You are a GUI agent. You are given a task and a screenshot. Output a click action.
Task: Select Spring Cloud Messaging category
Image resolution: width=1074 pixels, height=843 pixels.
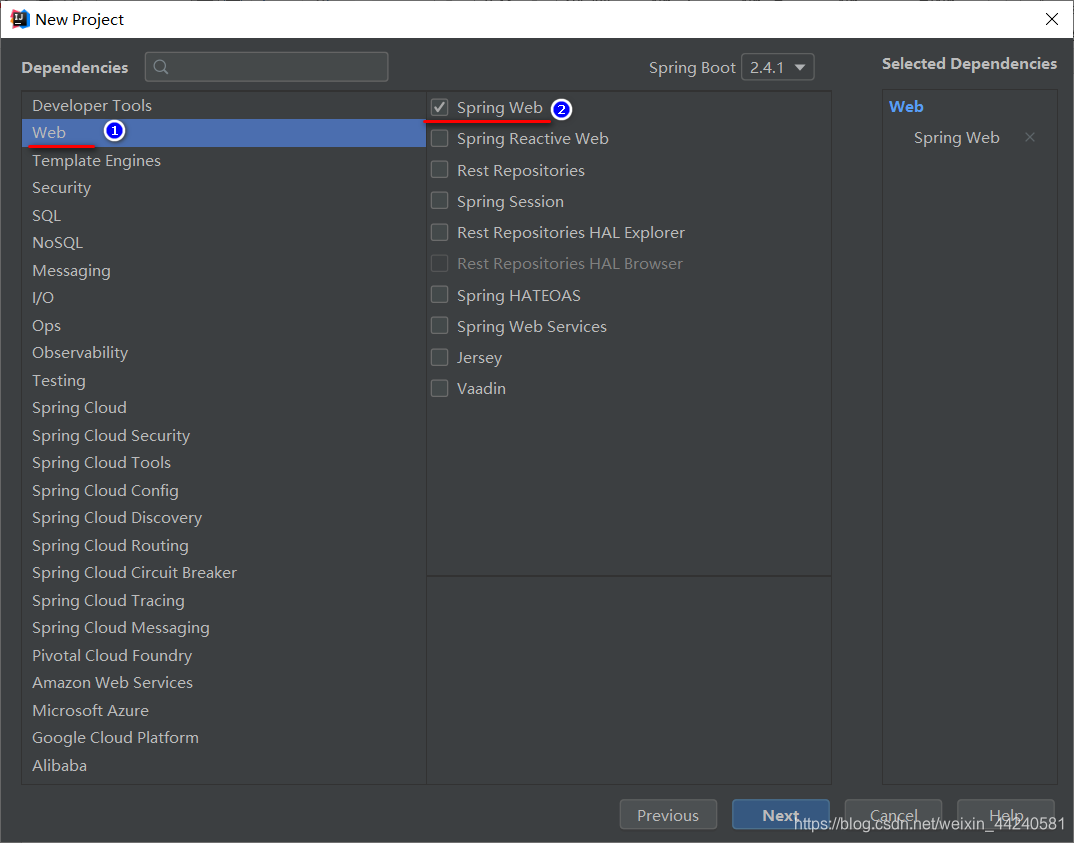coord(224,628)
